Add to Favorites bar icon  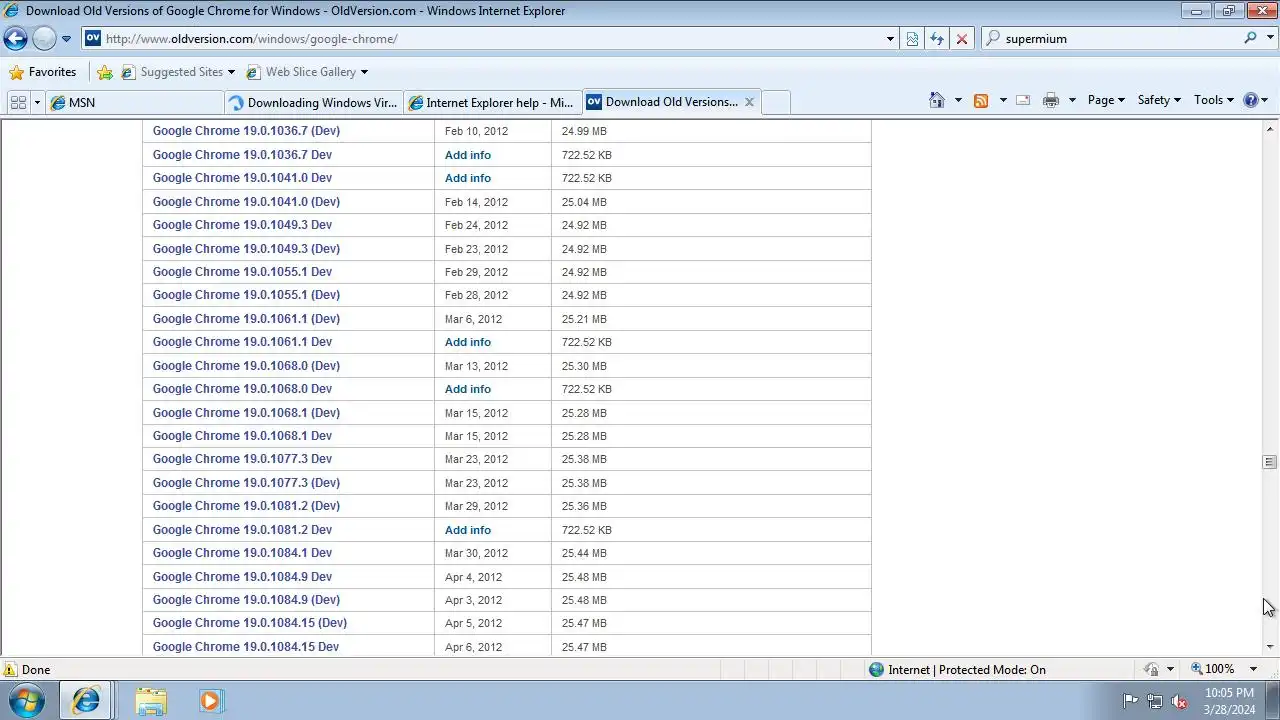(105, 72)
